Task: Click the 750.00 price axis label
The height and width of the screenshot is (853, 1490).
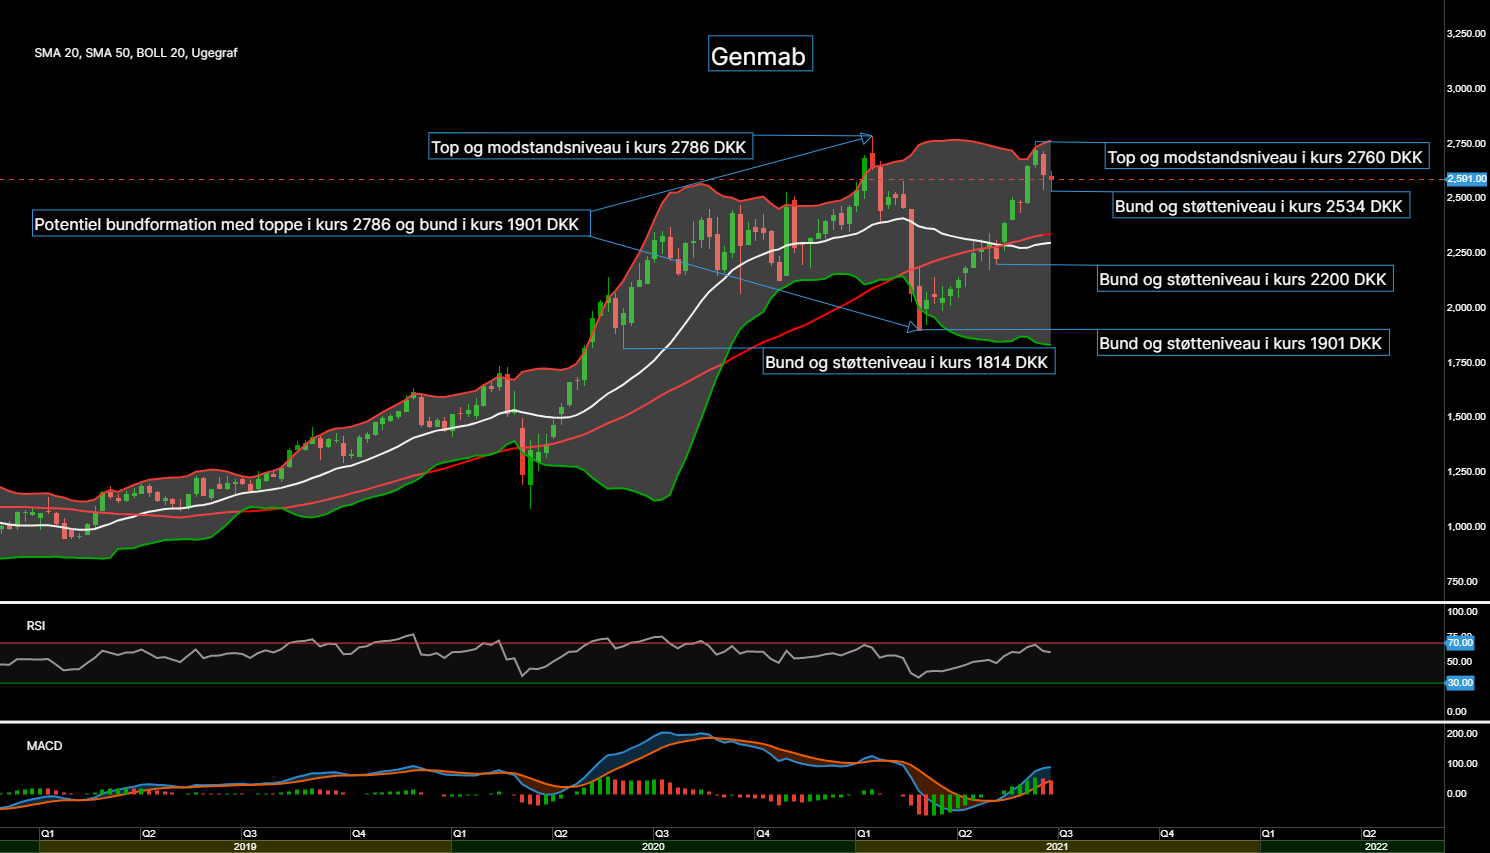Action: 1462,582
